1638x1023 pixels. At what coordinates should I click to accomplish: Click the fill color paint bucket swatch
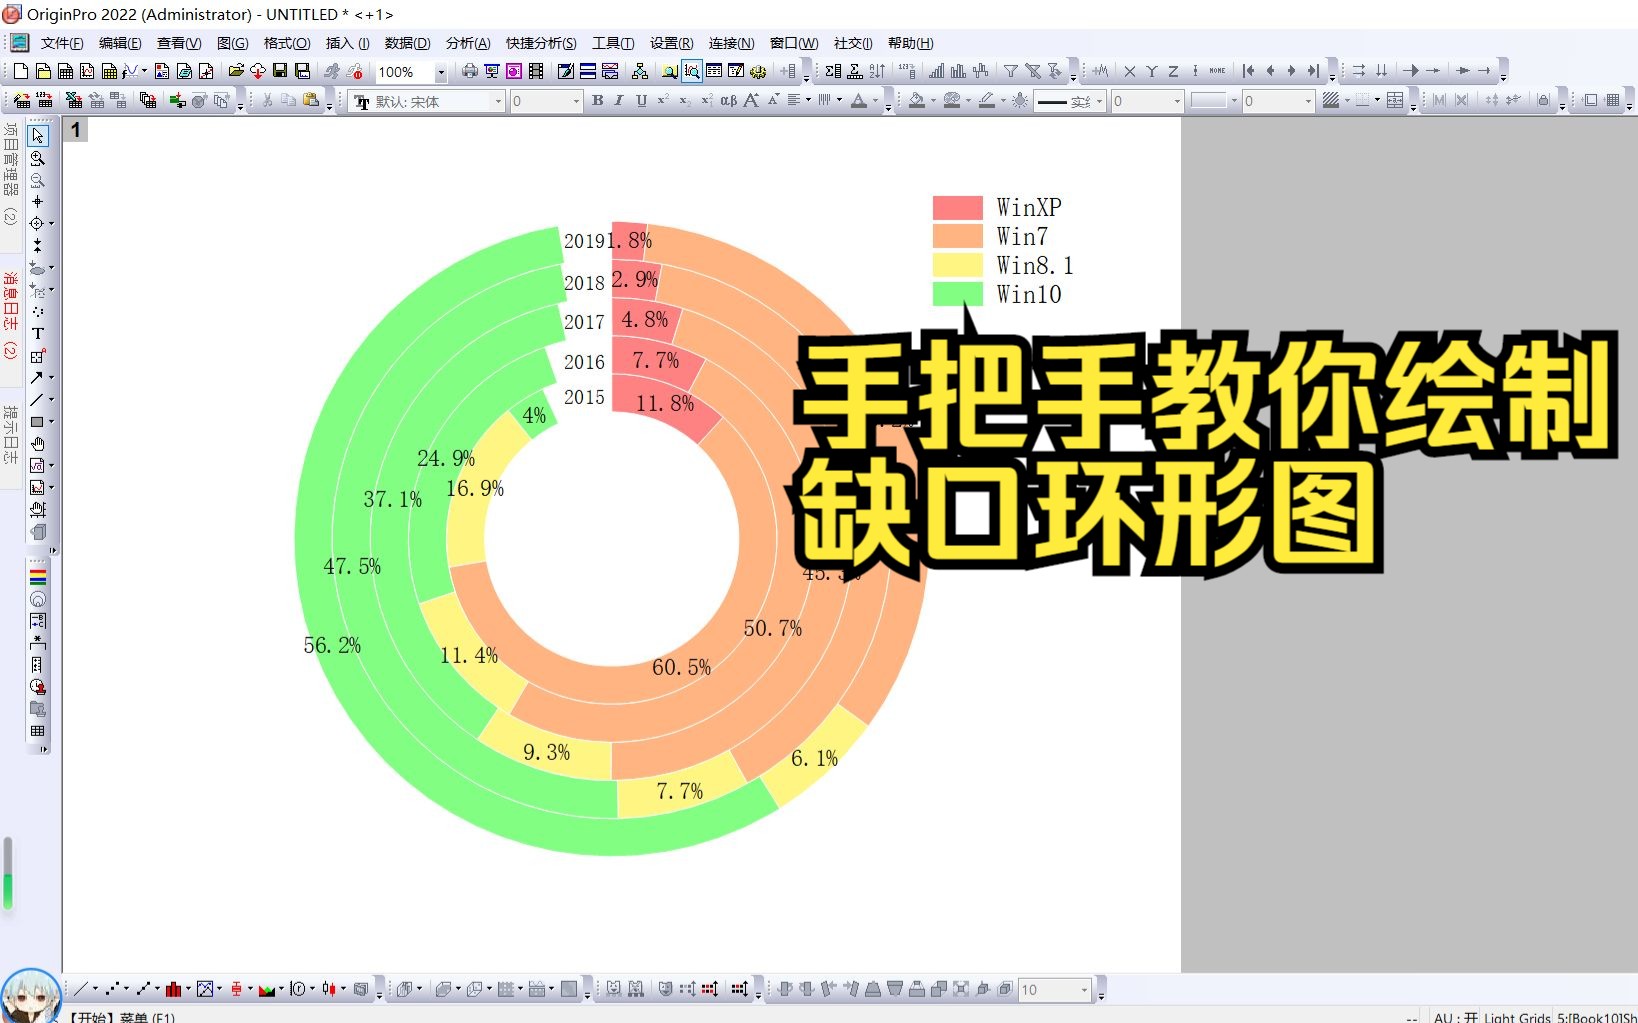pyautogui.click(x=916, y=100)
